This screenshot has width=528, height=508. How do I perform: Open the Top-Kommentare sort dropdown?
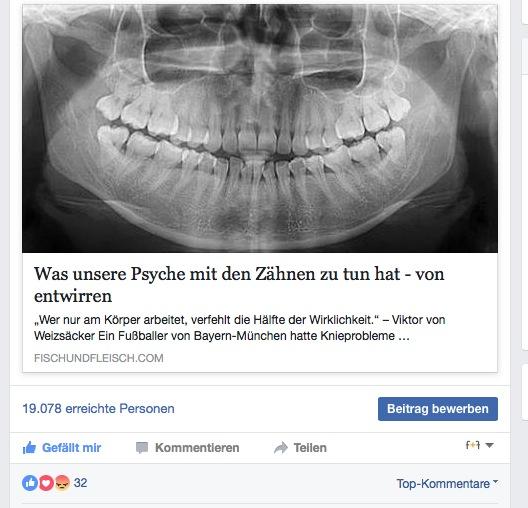(x=447, y=484)
